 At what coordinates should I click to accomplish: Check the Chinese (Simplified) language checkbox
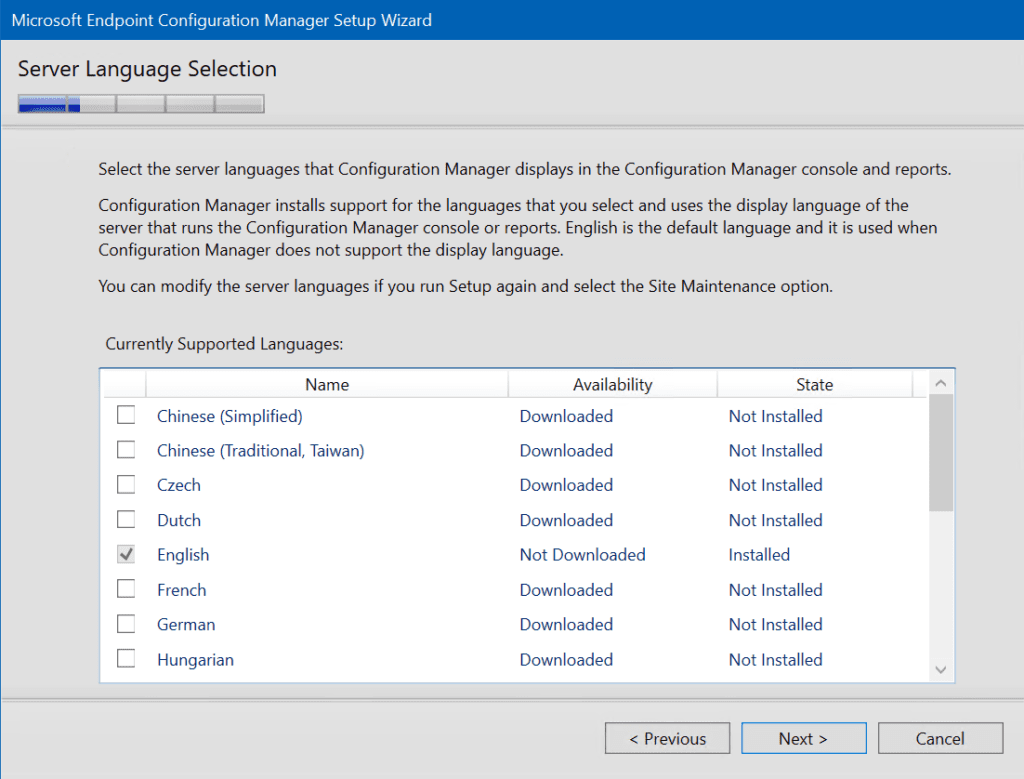tap(126, 415)
